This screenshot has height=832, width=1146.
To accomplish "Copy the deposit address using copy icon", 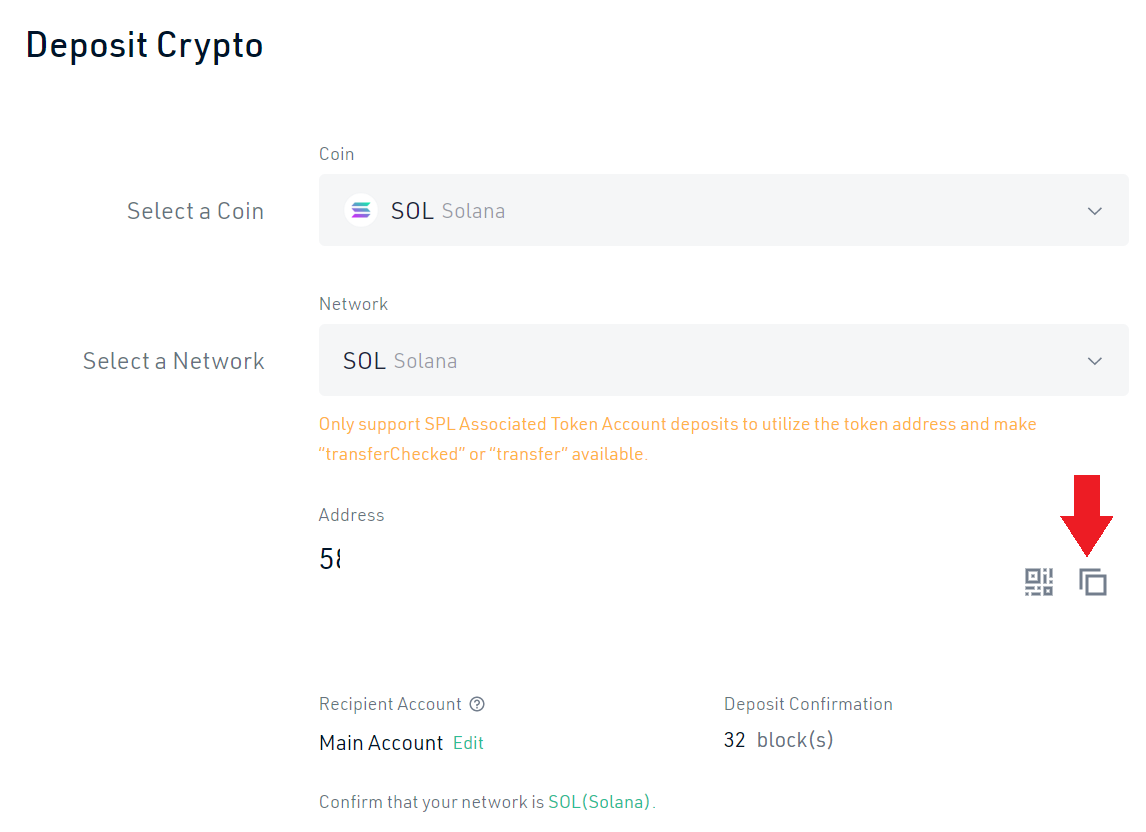I will (1093, 582).
